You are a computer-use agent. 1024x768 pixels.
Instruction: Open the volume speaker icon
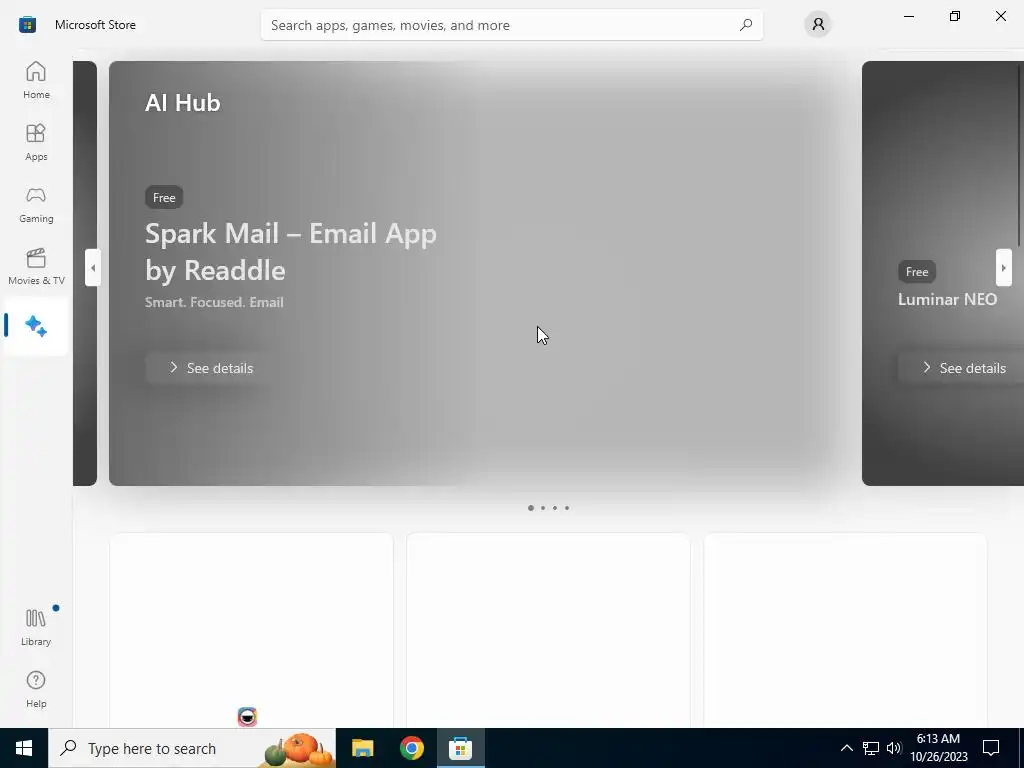point(894,748)
